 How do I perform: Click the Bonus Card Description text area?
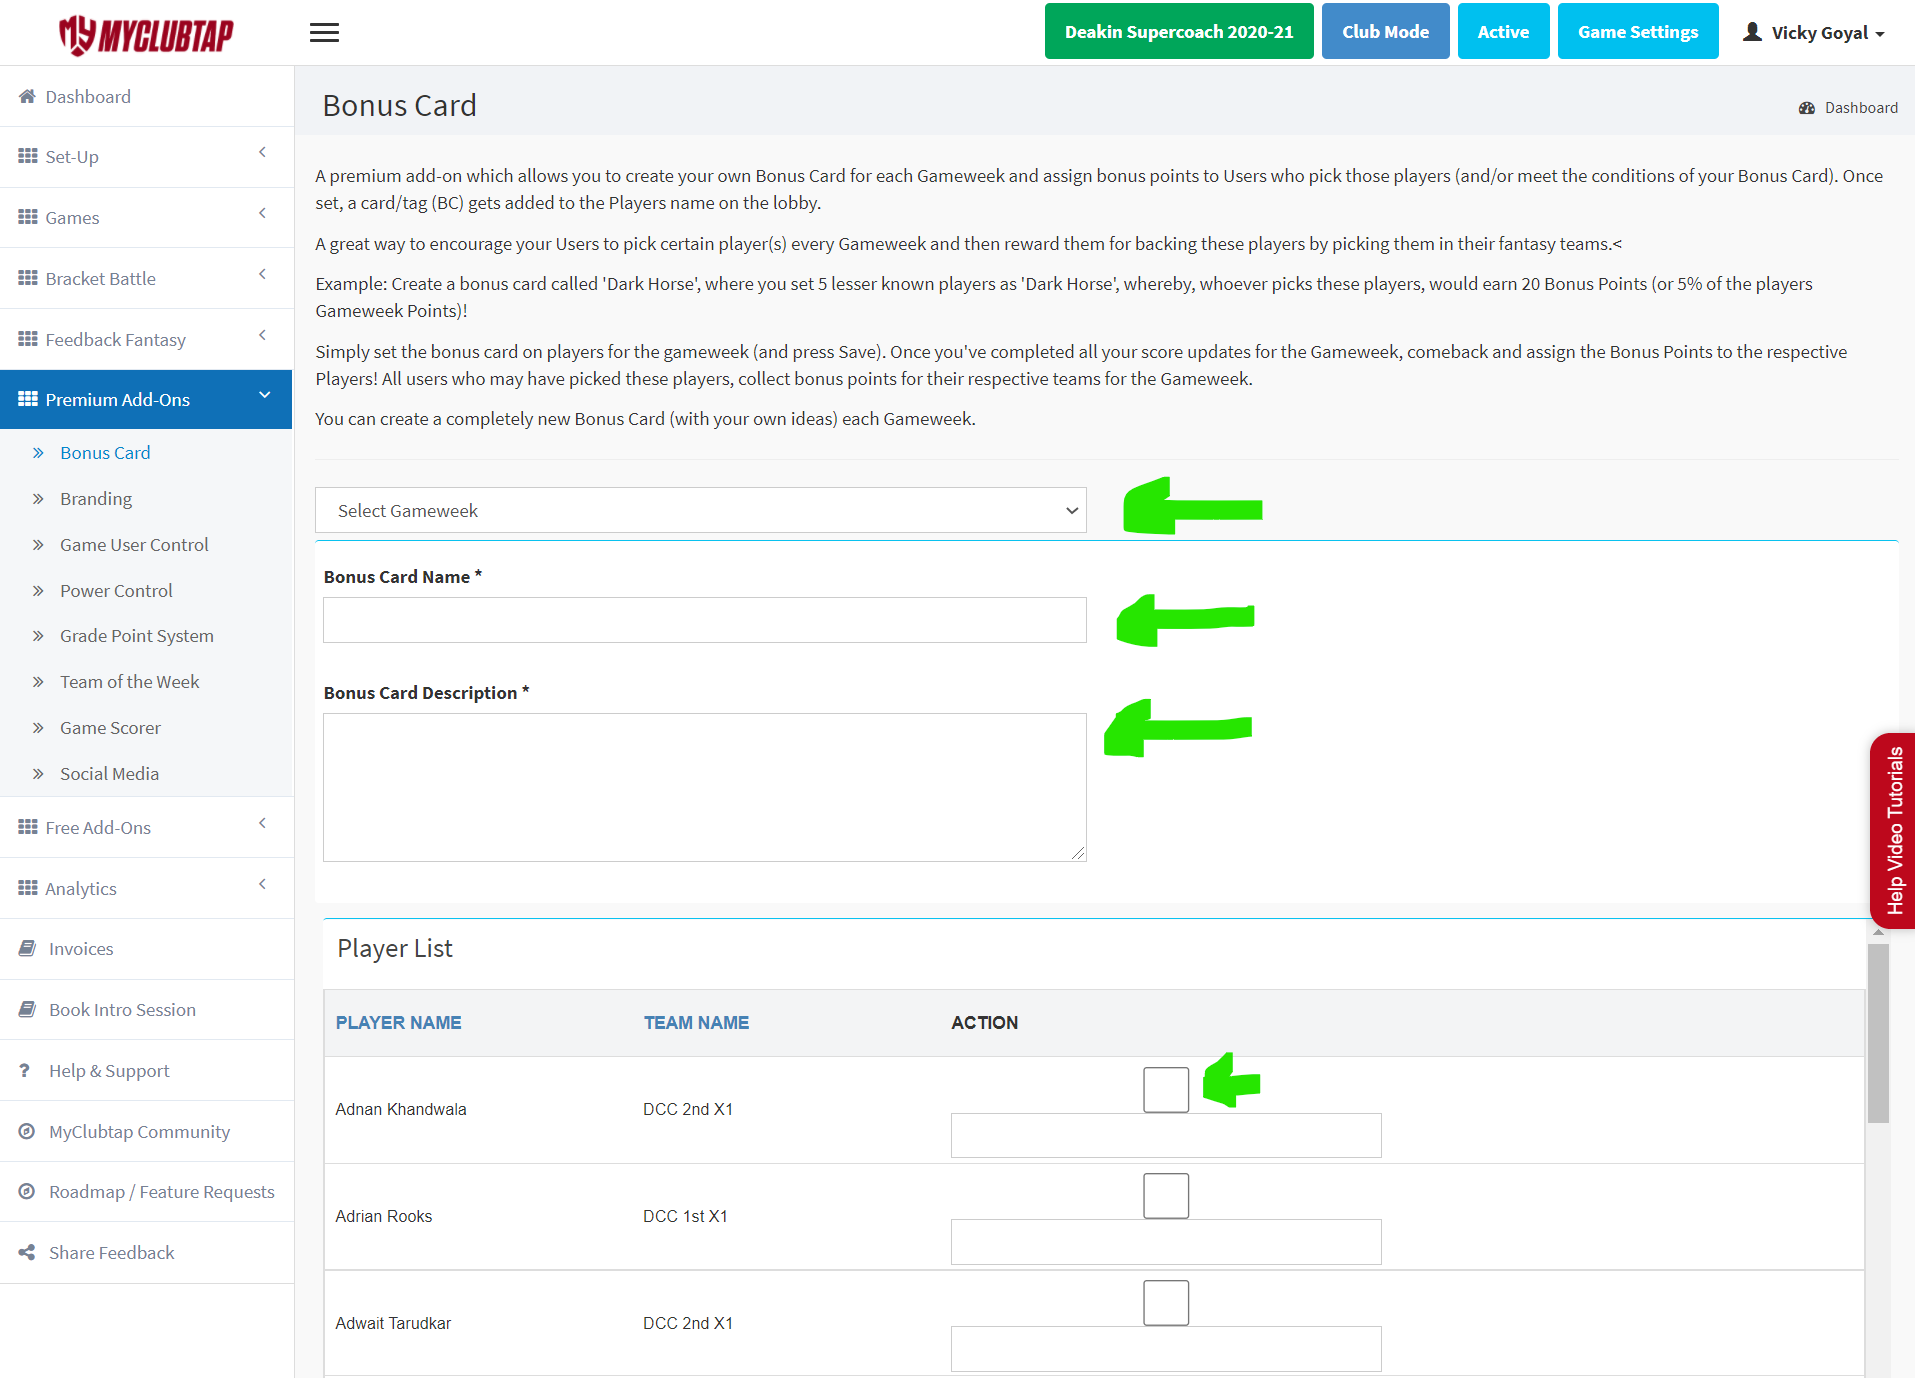pos(704,787)
